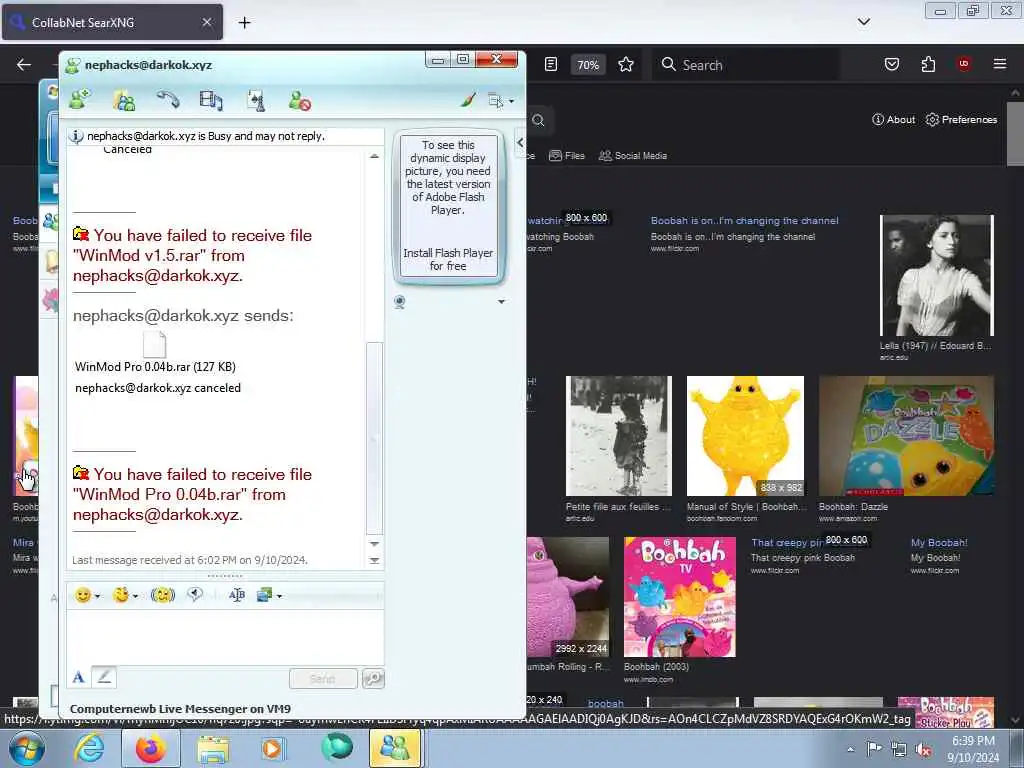Open the Firefox extensions puzzle icon
1024x768 pixels.
[x=928, y=64]
